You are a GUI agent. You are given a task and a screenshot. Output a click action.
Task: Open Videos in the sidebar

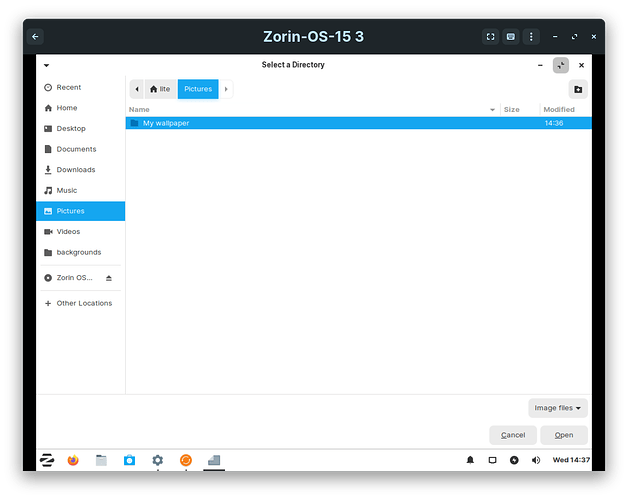click(x=81, y=232)
